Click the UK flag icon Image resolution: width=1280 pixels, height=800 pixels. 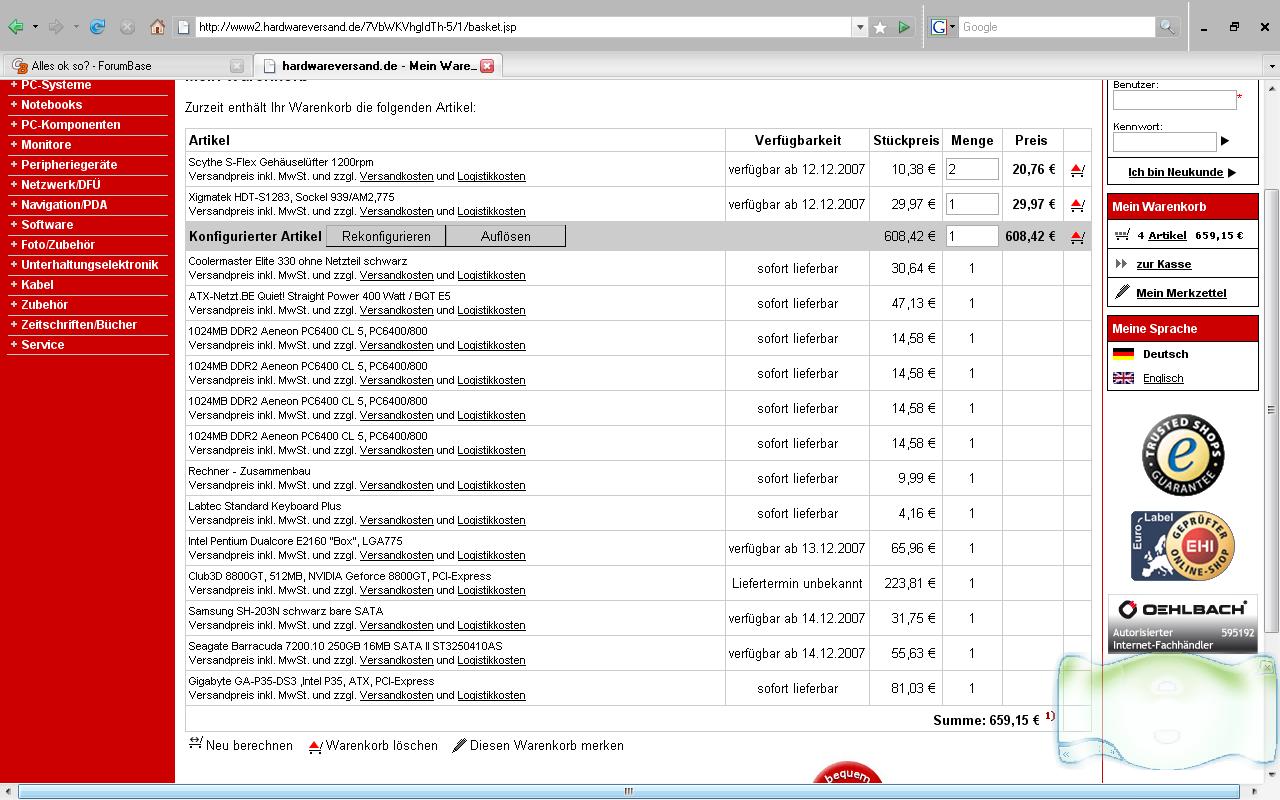pos(1123,378)
